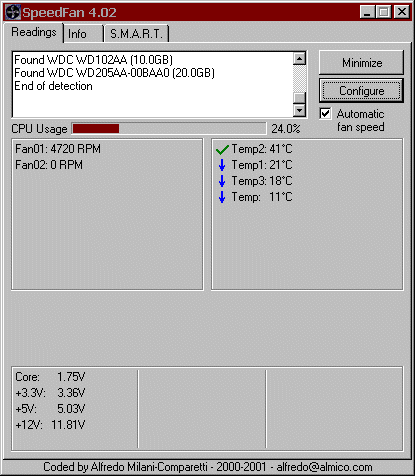Click the blue down arrow beside Temp1
This screenshot has height=476, width=415.
click(x=222, y=165)
